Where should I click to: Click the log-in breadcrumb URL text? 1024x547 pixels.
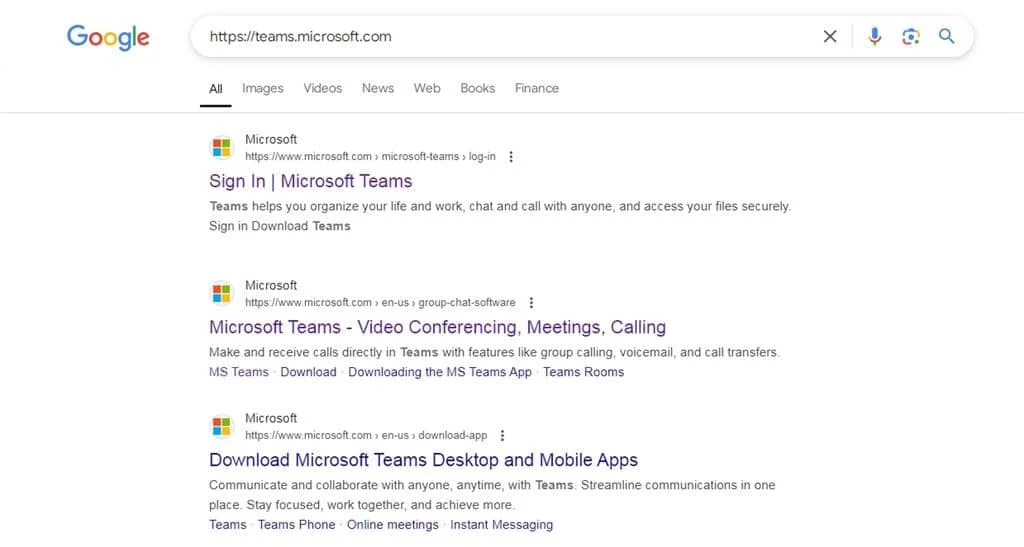point(370,157)
